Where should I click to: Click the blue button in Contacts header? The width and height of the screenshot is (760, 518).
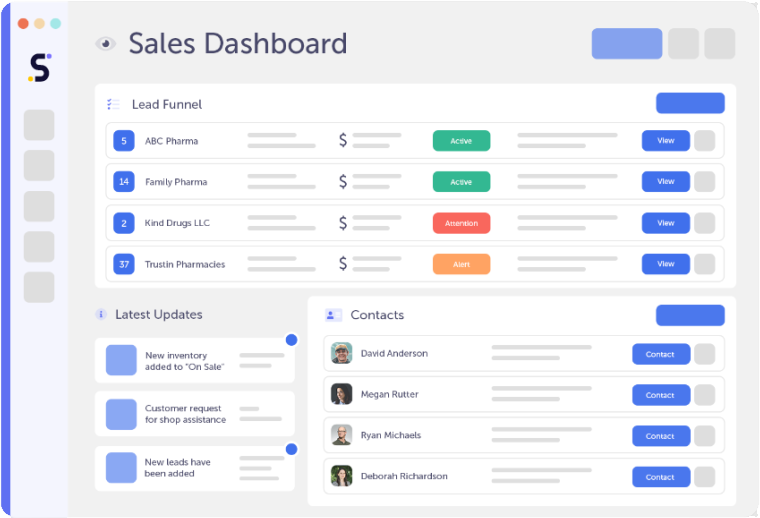coord(690,315)
